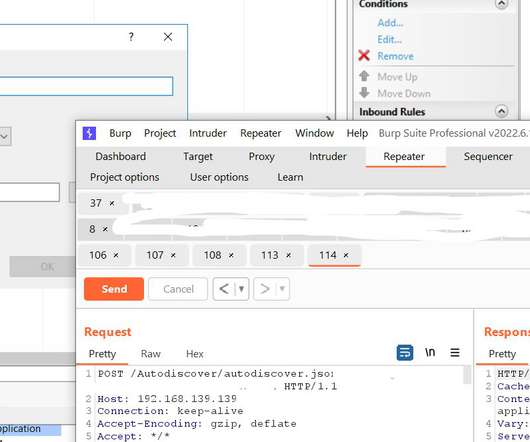Open the Window menu
The width and height of the screenshot is (530, 442).
pyautogui.click(x=314, y=133)
